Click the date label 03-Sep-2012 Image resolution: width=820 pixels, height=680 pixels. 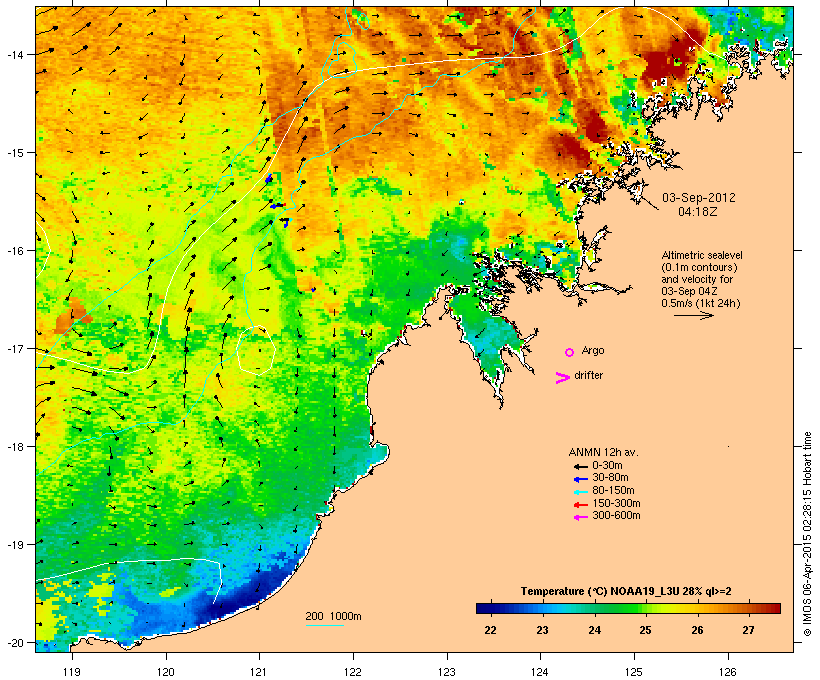[x=699, y=198]
